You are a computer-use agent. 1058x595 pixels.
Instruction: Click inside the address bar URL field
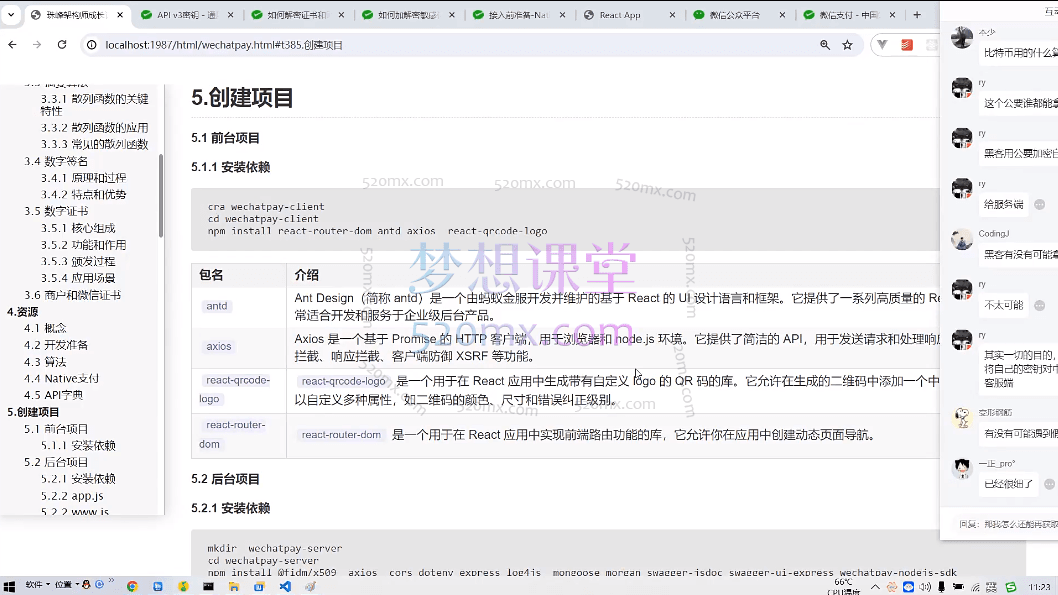click(300, 45)
